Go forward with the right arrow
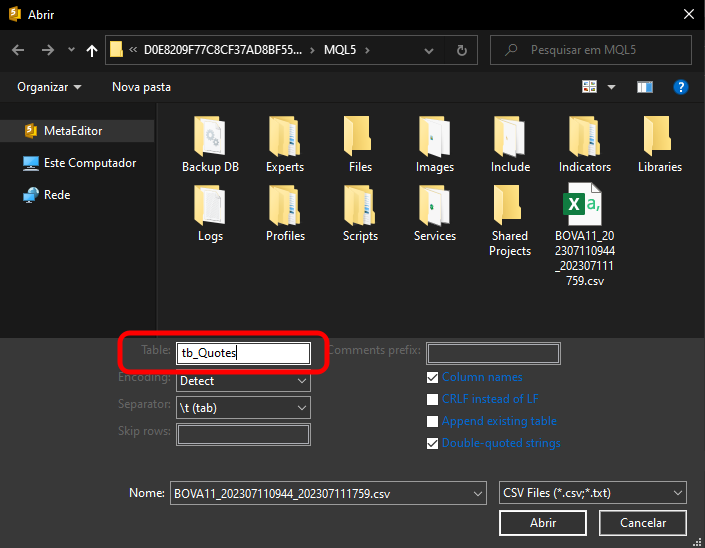Viewport: 705px width, 548px height. click(47, 50)
